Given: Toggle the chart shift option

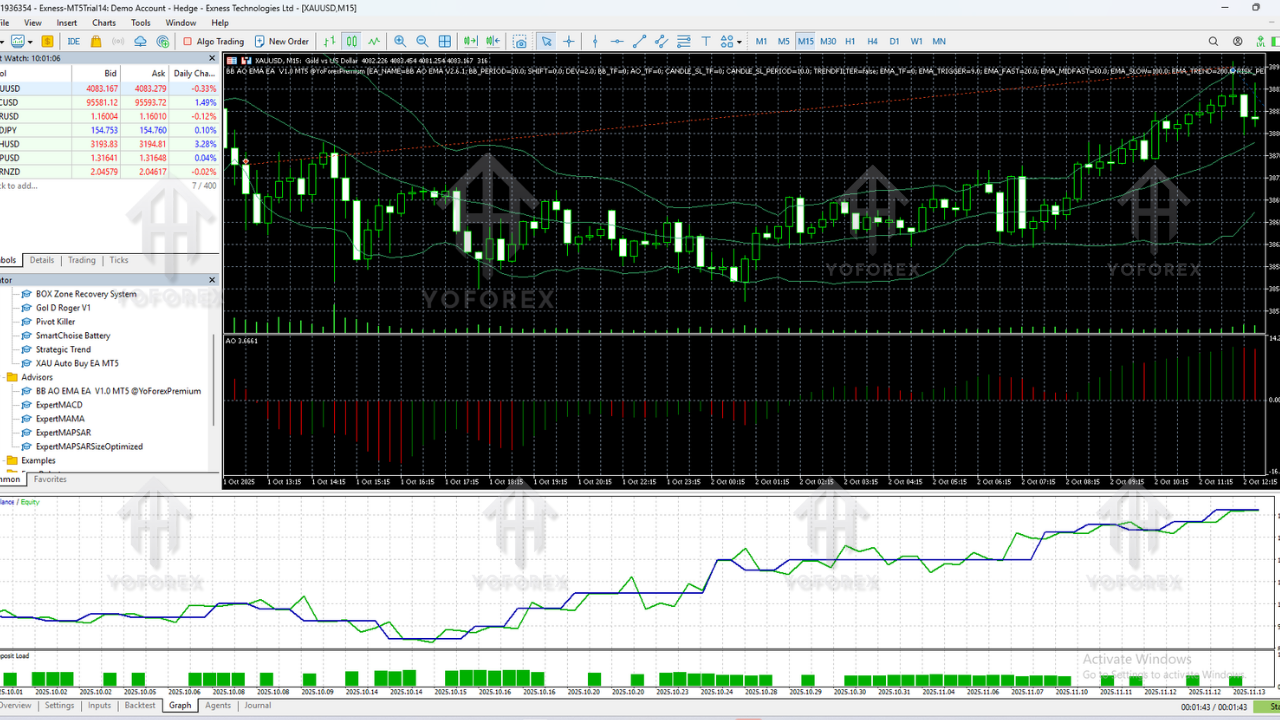Looking at the screenshot, I should [490, 41].
